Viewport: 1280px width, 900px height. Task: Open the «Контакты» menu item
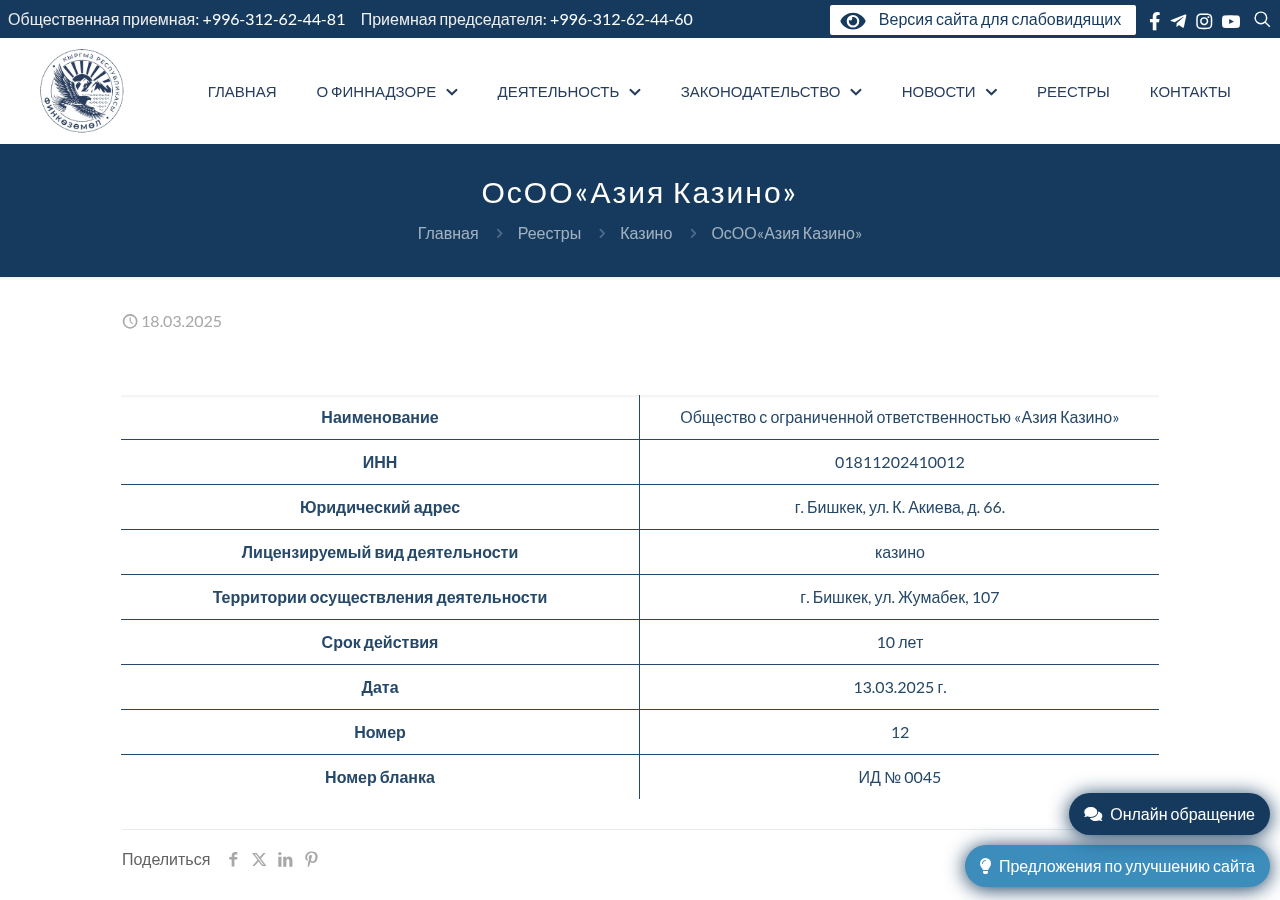pyautogui.click(x=1190, y=92)
